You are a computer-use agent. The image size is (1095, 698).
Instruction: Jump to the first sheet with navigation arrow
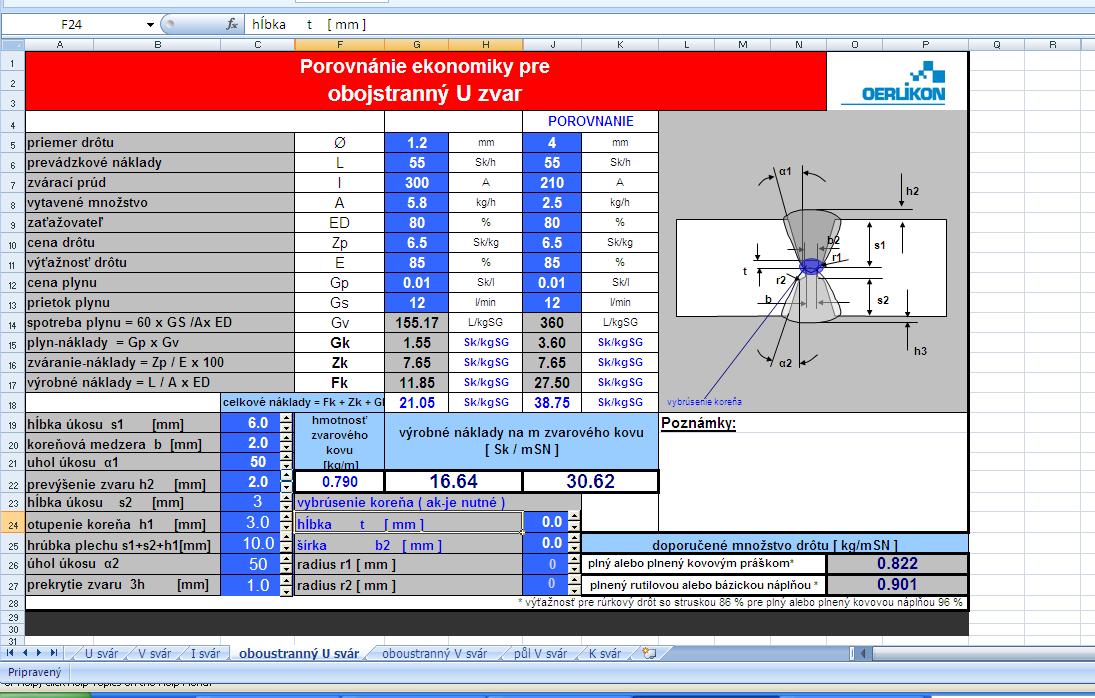[12, 653]
